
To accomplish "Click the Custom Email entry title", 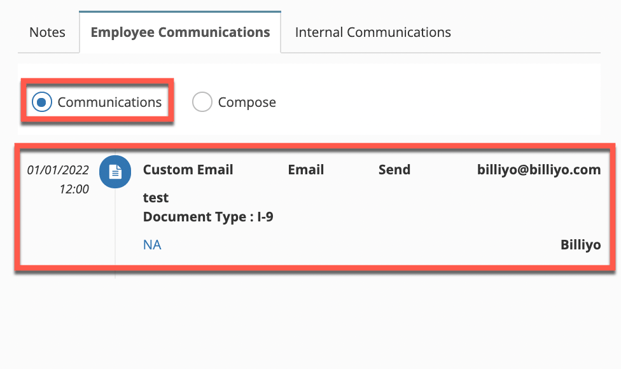I will pyautogui.click(x=188, y=169).
